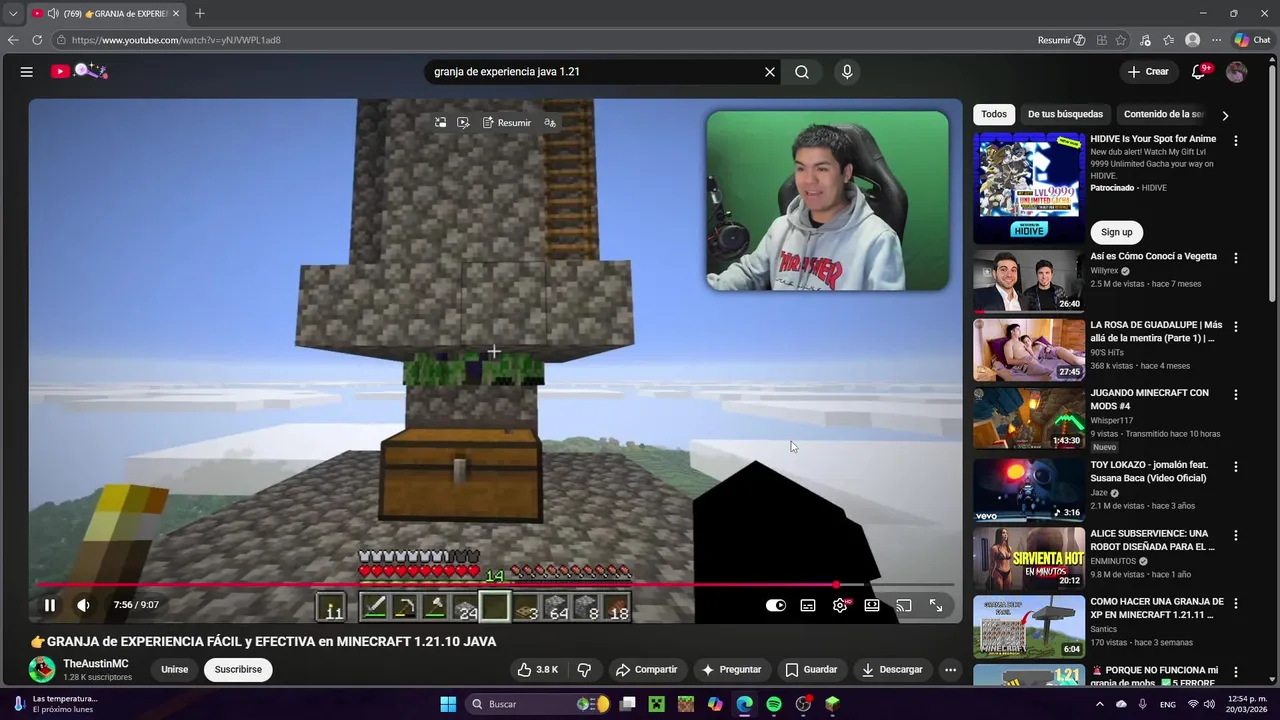Open the Crear video menu
Screen dimensions: 1280x720
pyautogui.click(x=1148, y=72)
